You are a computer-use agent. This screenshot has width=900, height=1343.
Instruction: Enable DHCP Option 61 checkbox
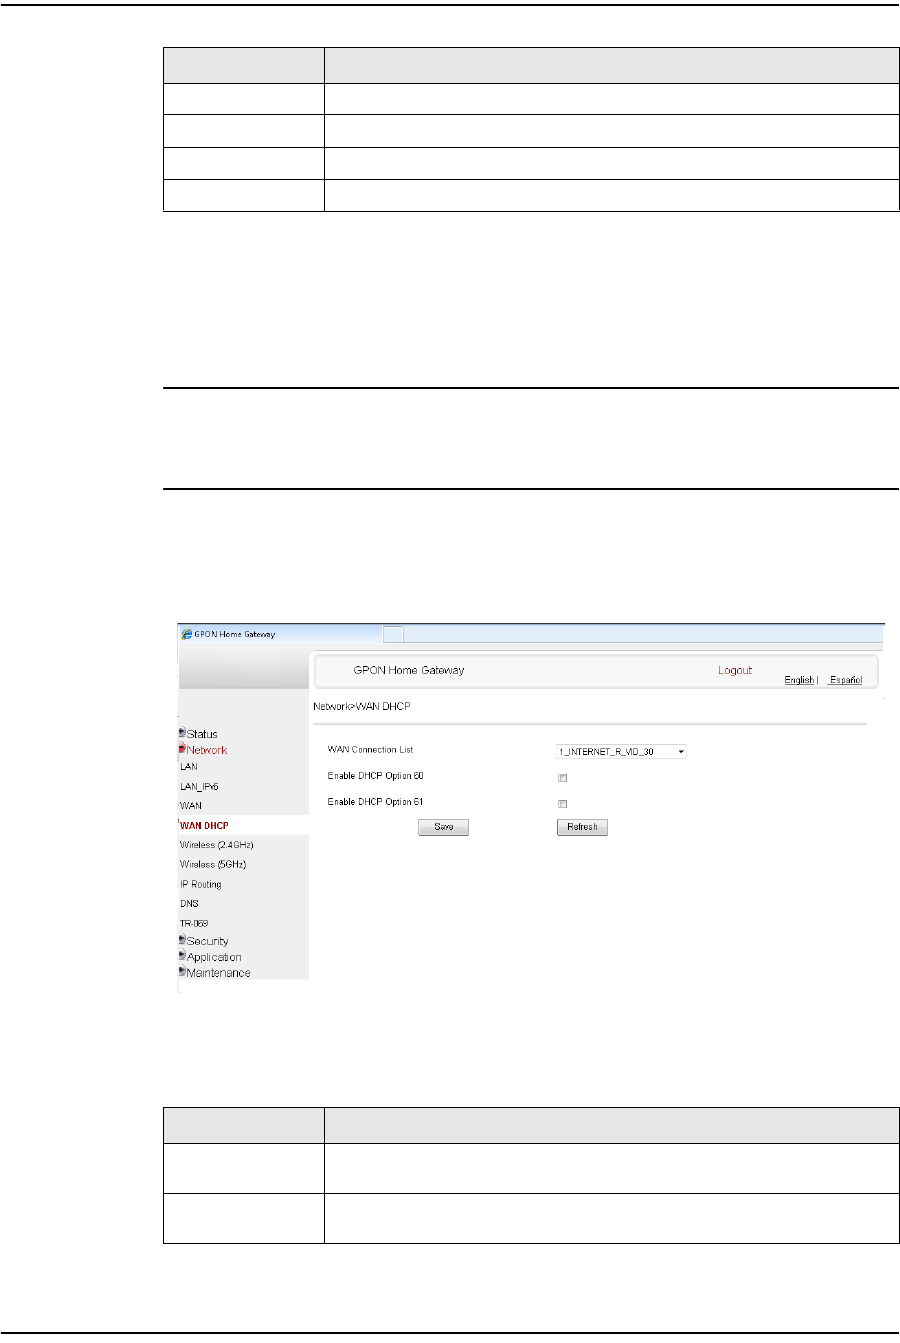pyautogui.click(x=562, y=804)
